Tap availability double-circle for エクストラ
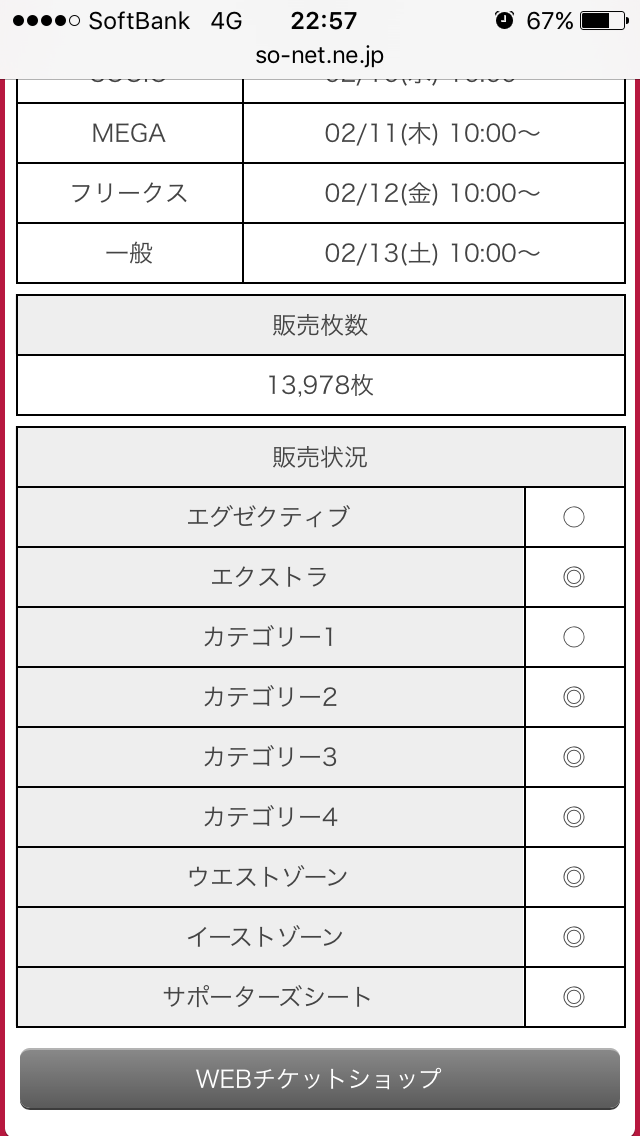 click(574, 577)
